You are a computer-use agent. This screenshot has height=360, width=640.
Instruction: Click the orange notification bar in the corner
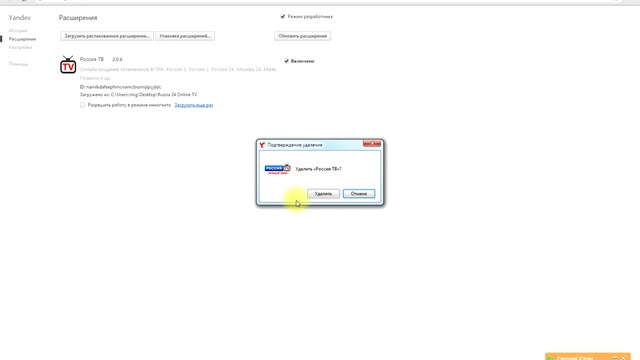(x=588, y=356)
